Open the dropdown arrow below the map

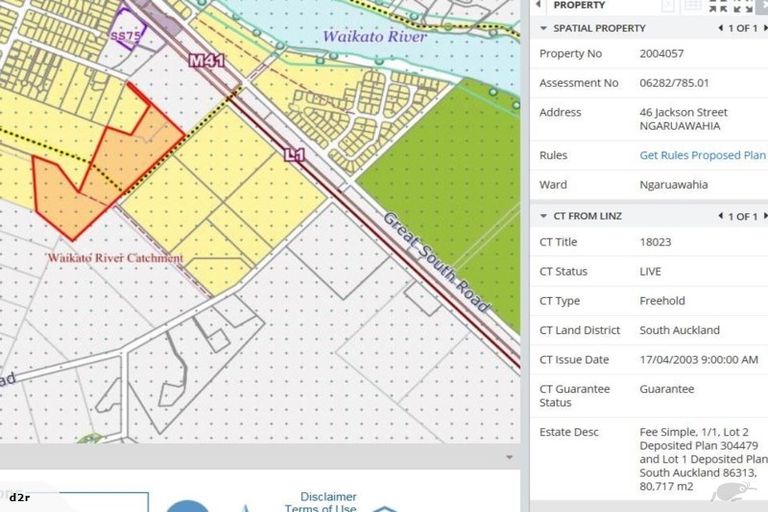(x=510, y=457)
